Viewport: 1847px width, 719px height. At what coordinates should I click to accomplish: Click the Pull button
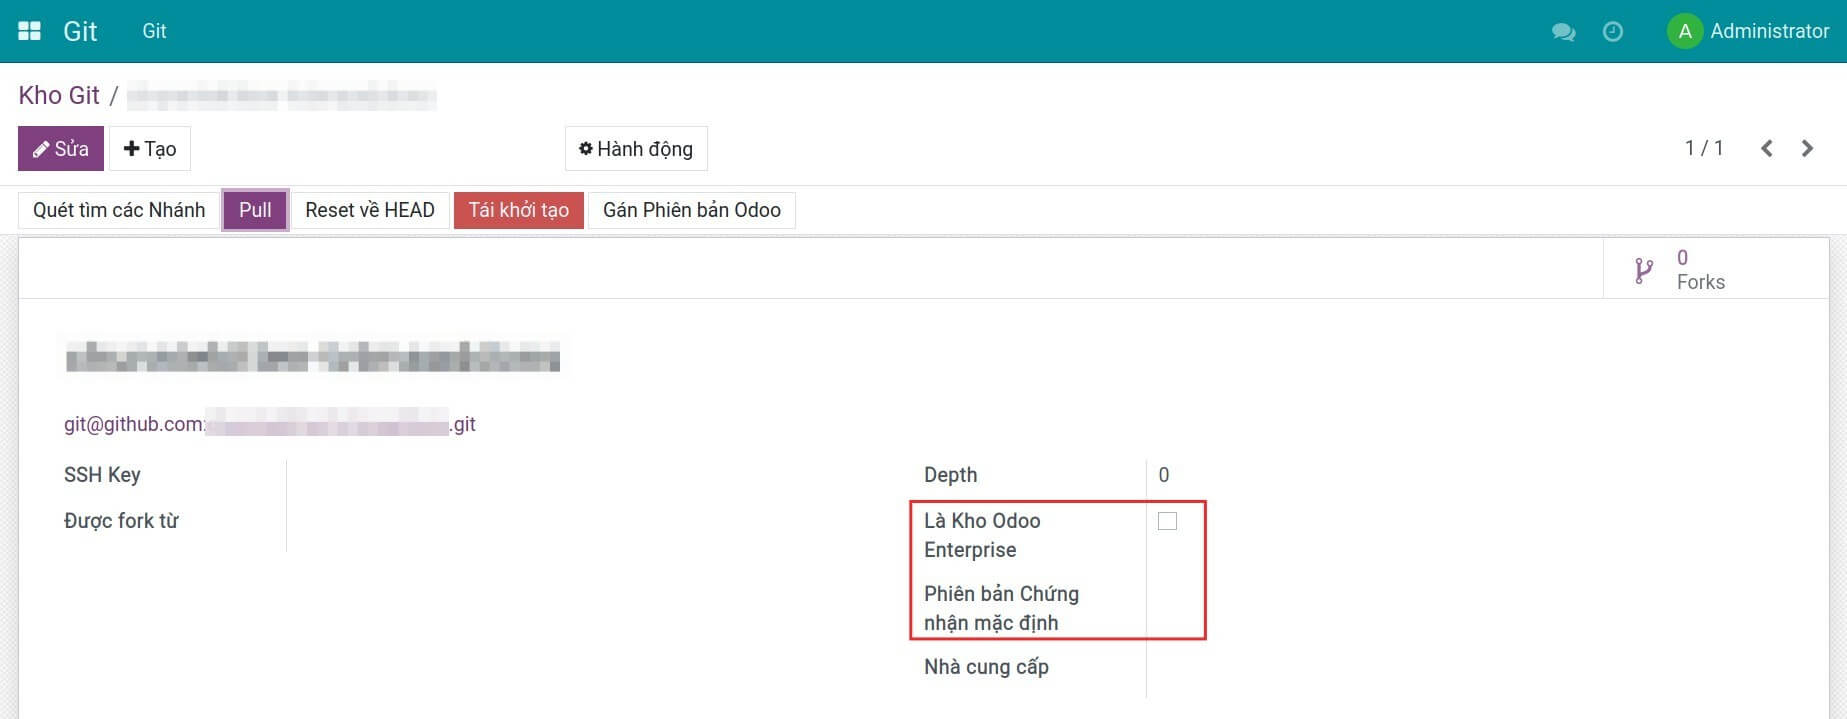[x=255, y=210]
